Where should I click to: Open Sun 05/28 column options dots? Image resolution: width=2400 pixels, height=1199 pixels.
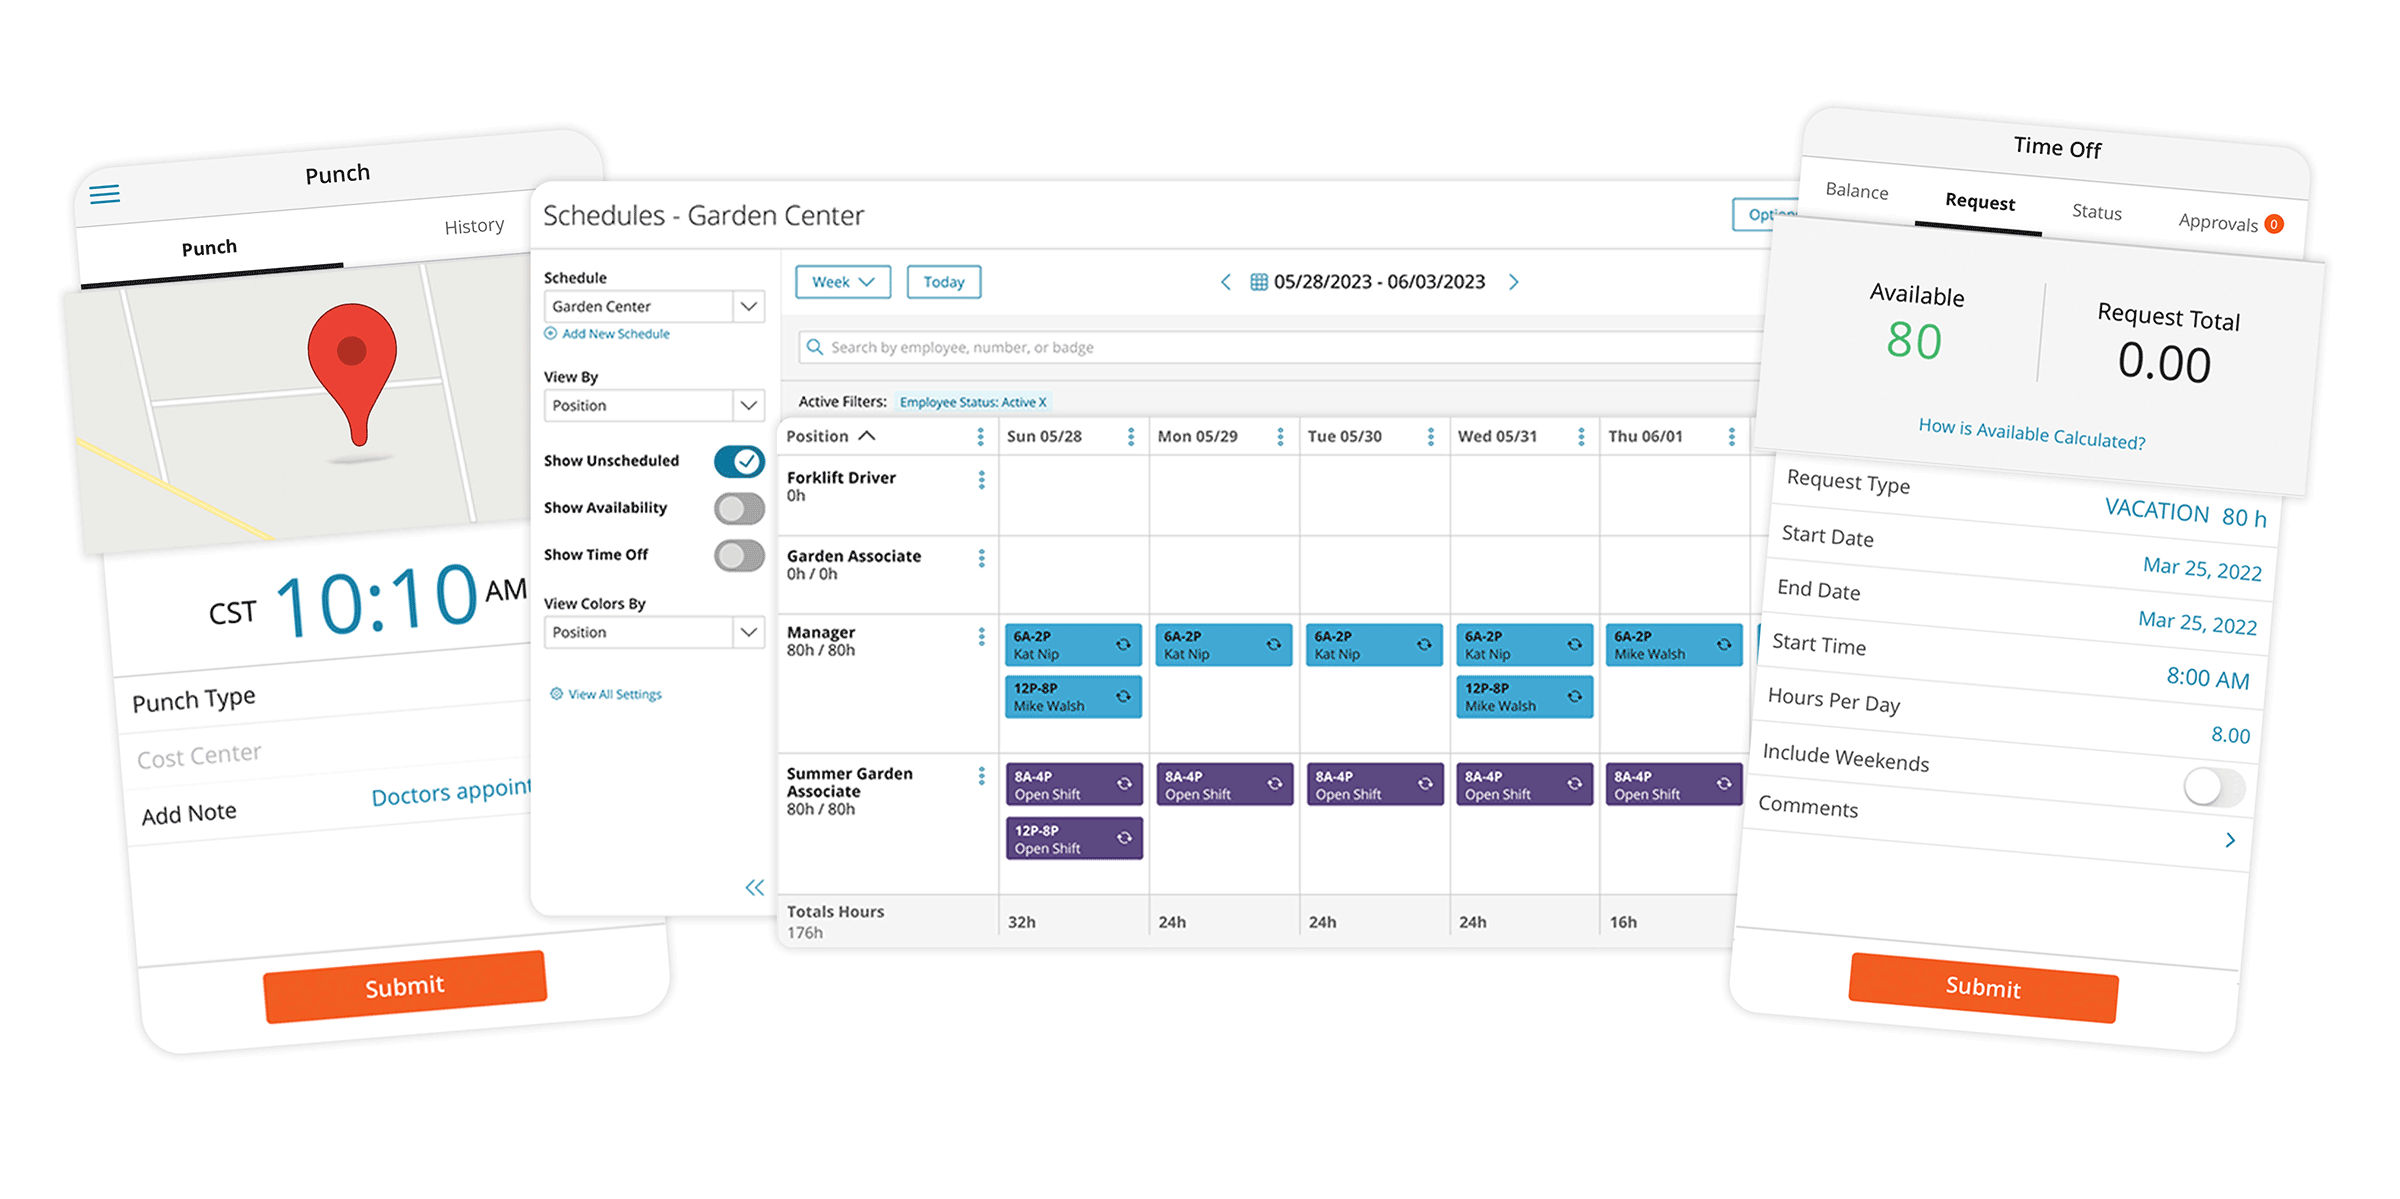1130,437
